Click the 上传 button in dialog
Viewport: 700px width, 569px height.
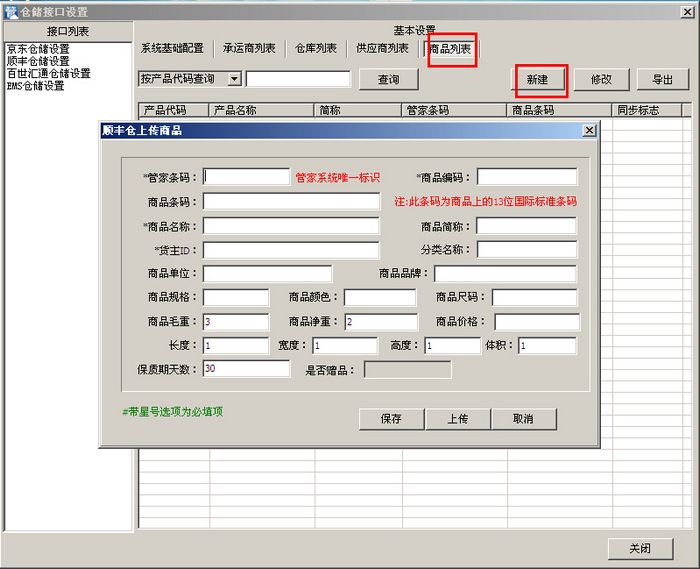[x=458, y=419]
